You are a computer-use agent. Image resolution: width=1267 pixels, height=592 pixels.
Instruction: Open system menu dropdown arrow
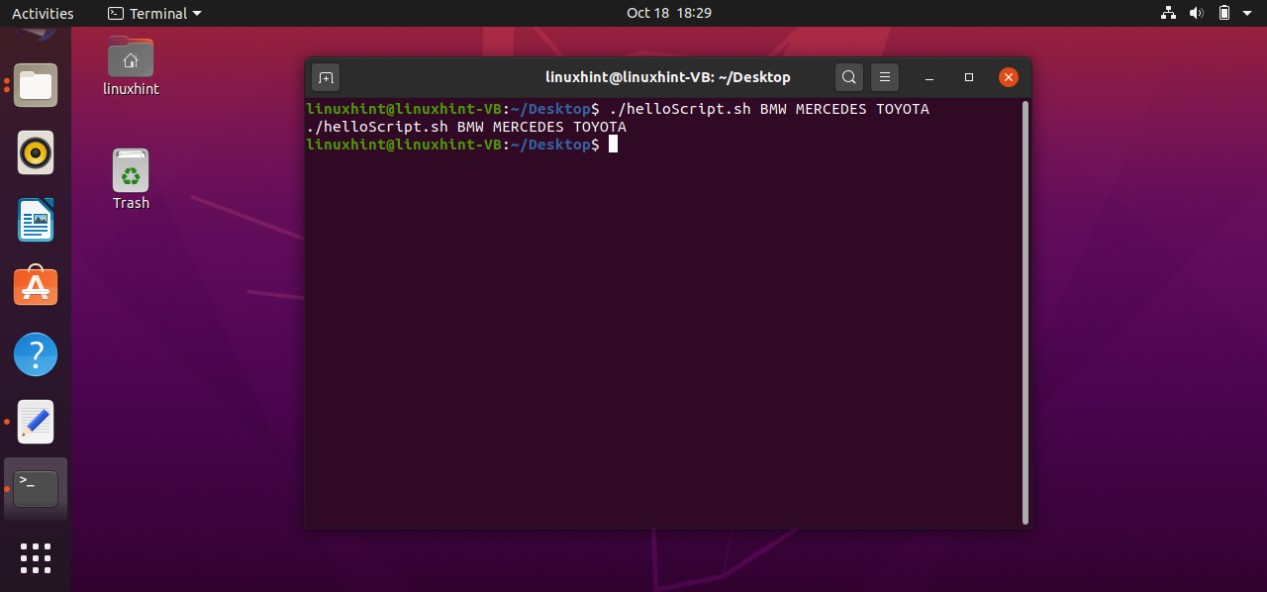(1247, 13)
